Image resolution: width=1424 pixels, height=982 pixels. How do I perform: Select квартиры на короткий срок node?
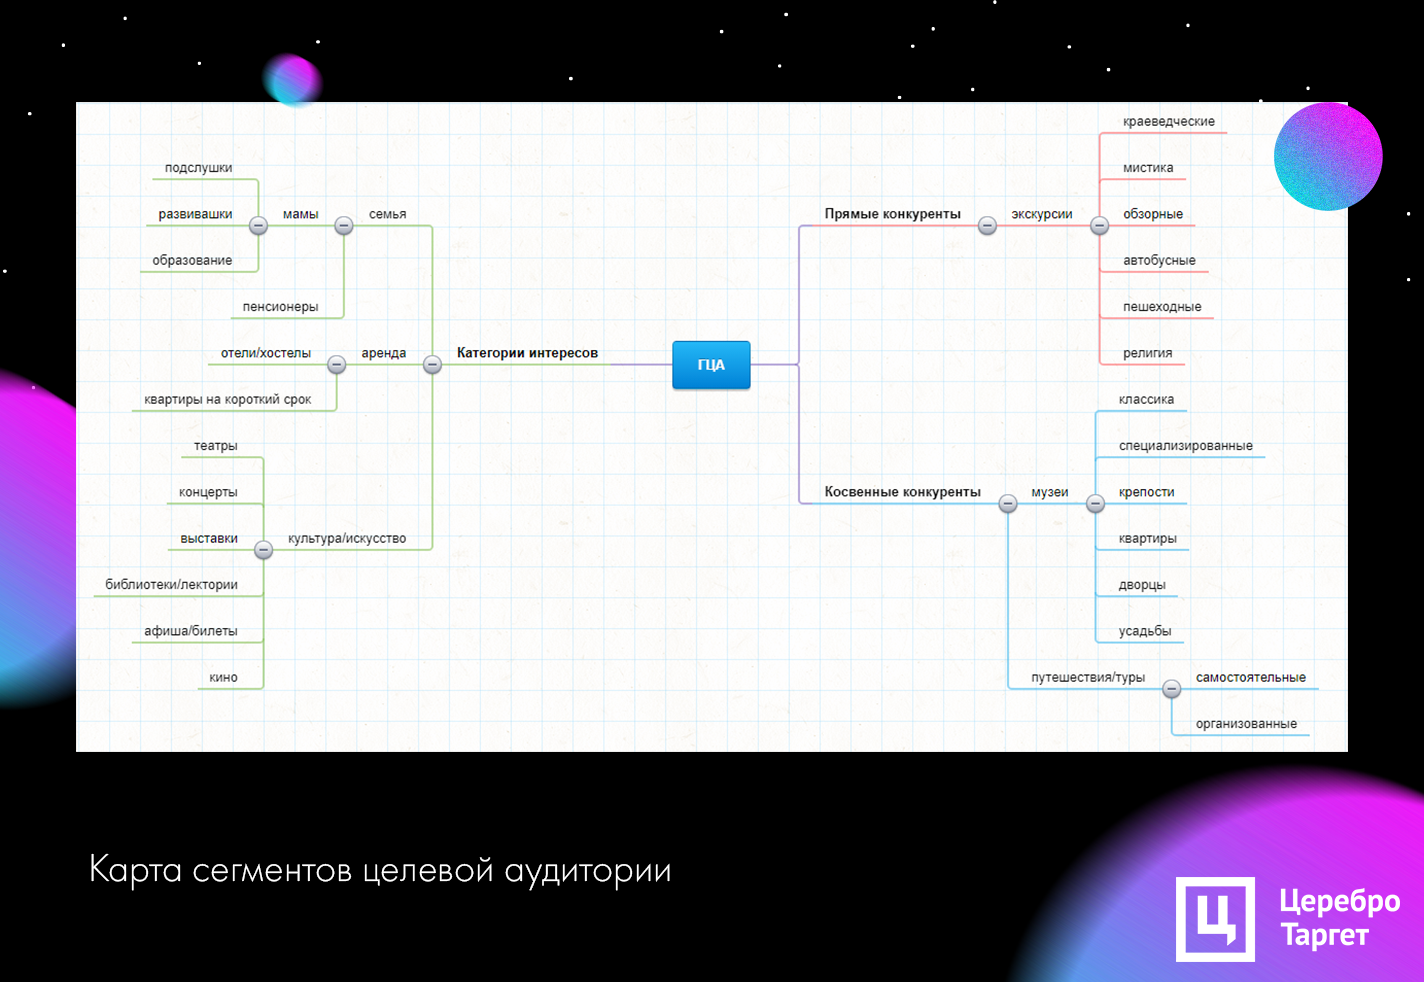pyautogui.click(x=228, y=399)
